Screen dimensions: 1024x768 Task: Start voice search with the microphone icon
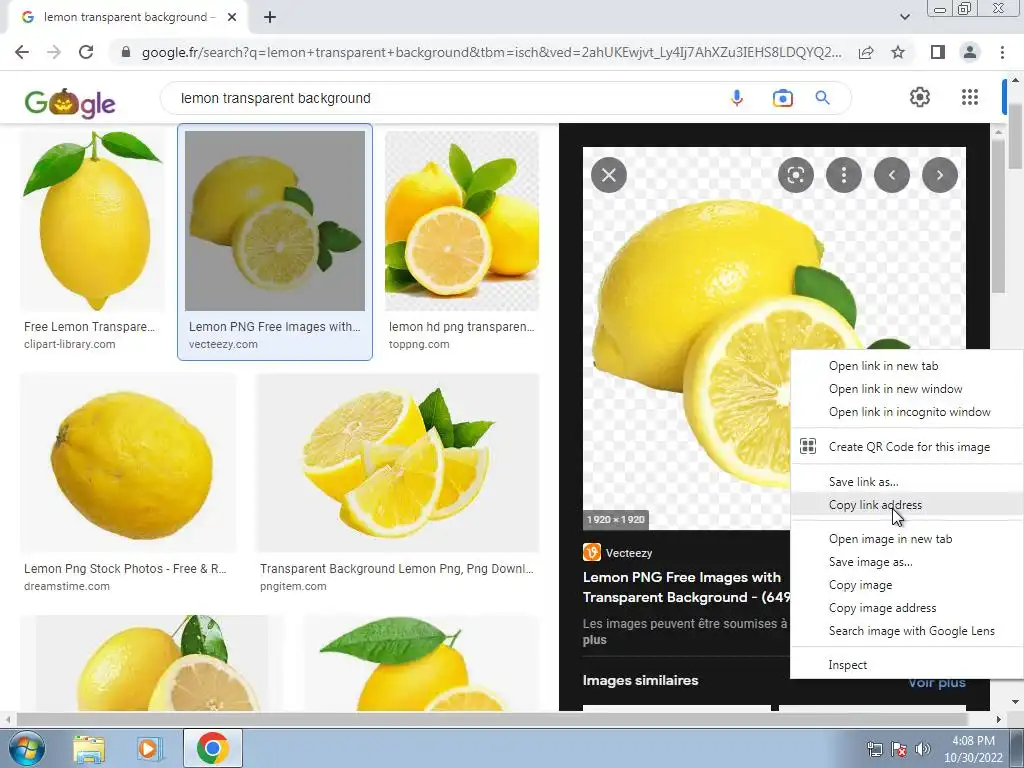pos(737,98)
